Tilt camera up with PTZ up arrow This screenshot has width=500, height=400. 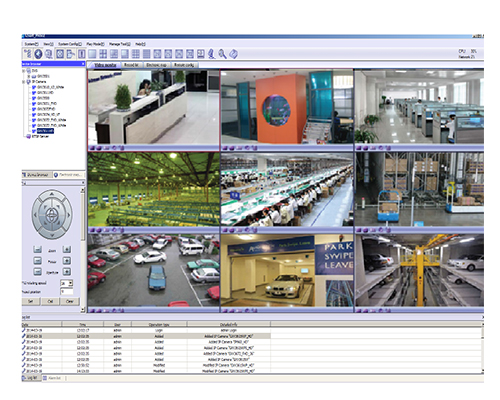52,194
